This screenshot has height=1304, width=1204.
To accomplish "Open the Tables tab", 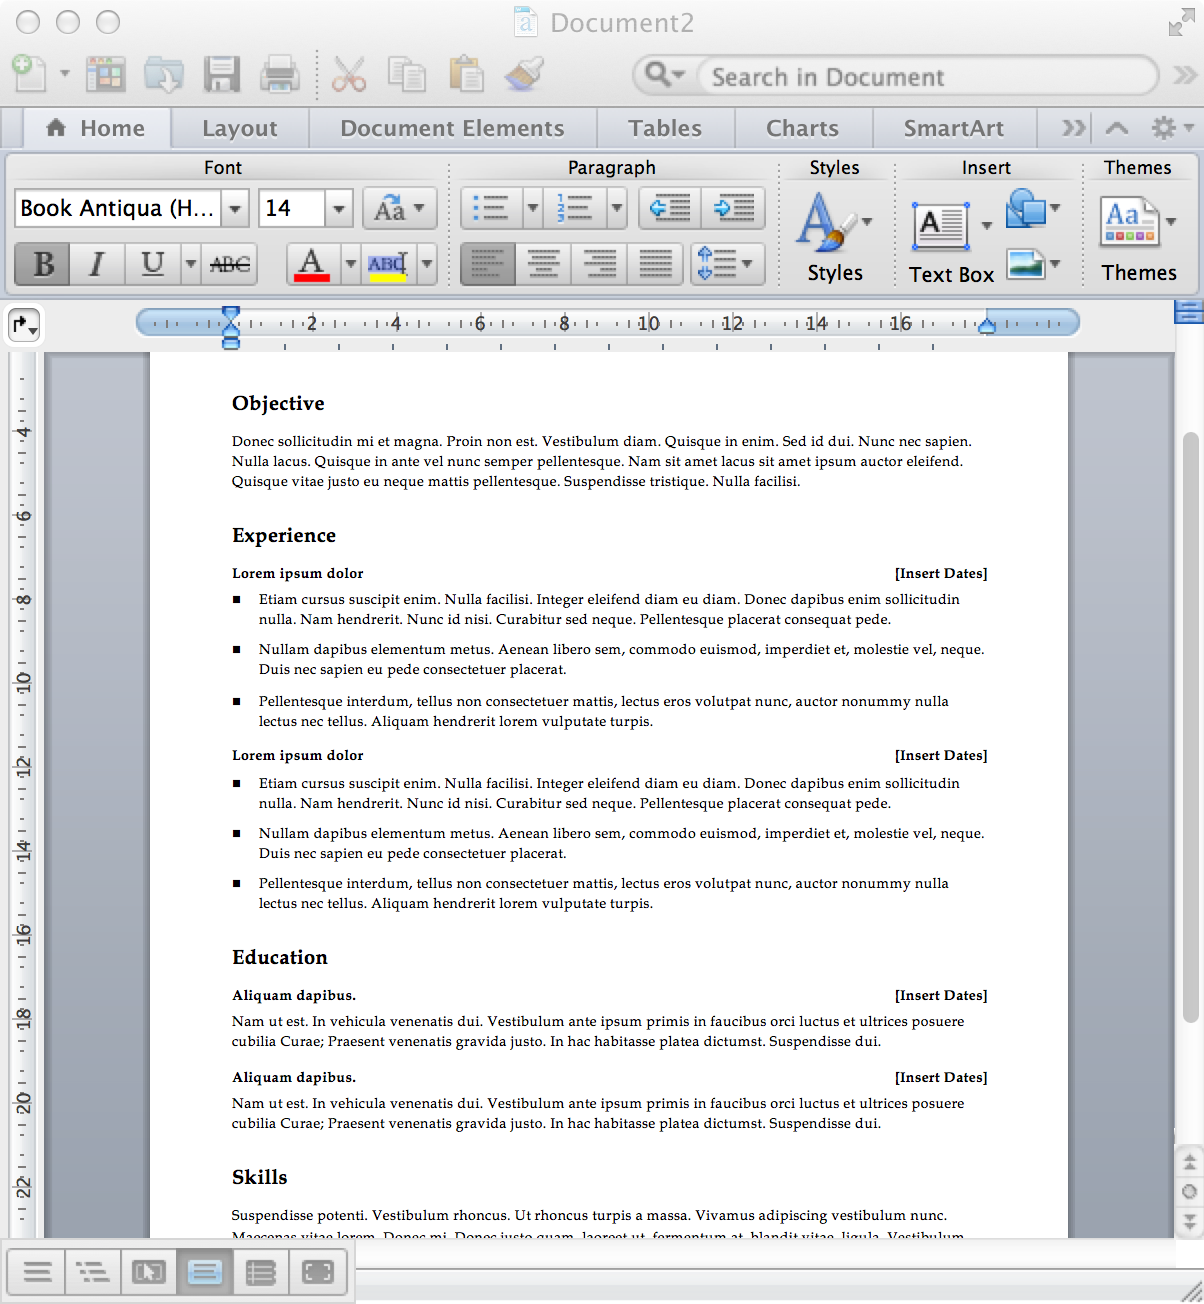I will (x=665, y=128).
